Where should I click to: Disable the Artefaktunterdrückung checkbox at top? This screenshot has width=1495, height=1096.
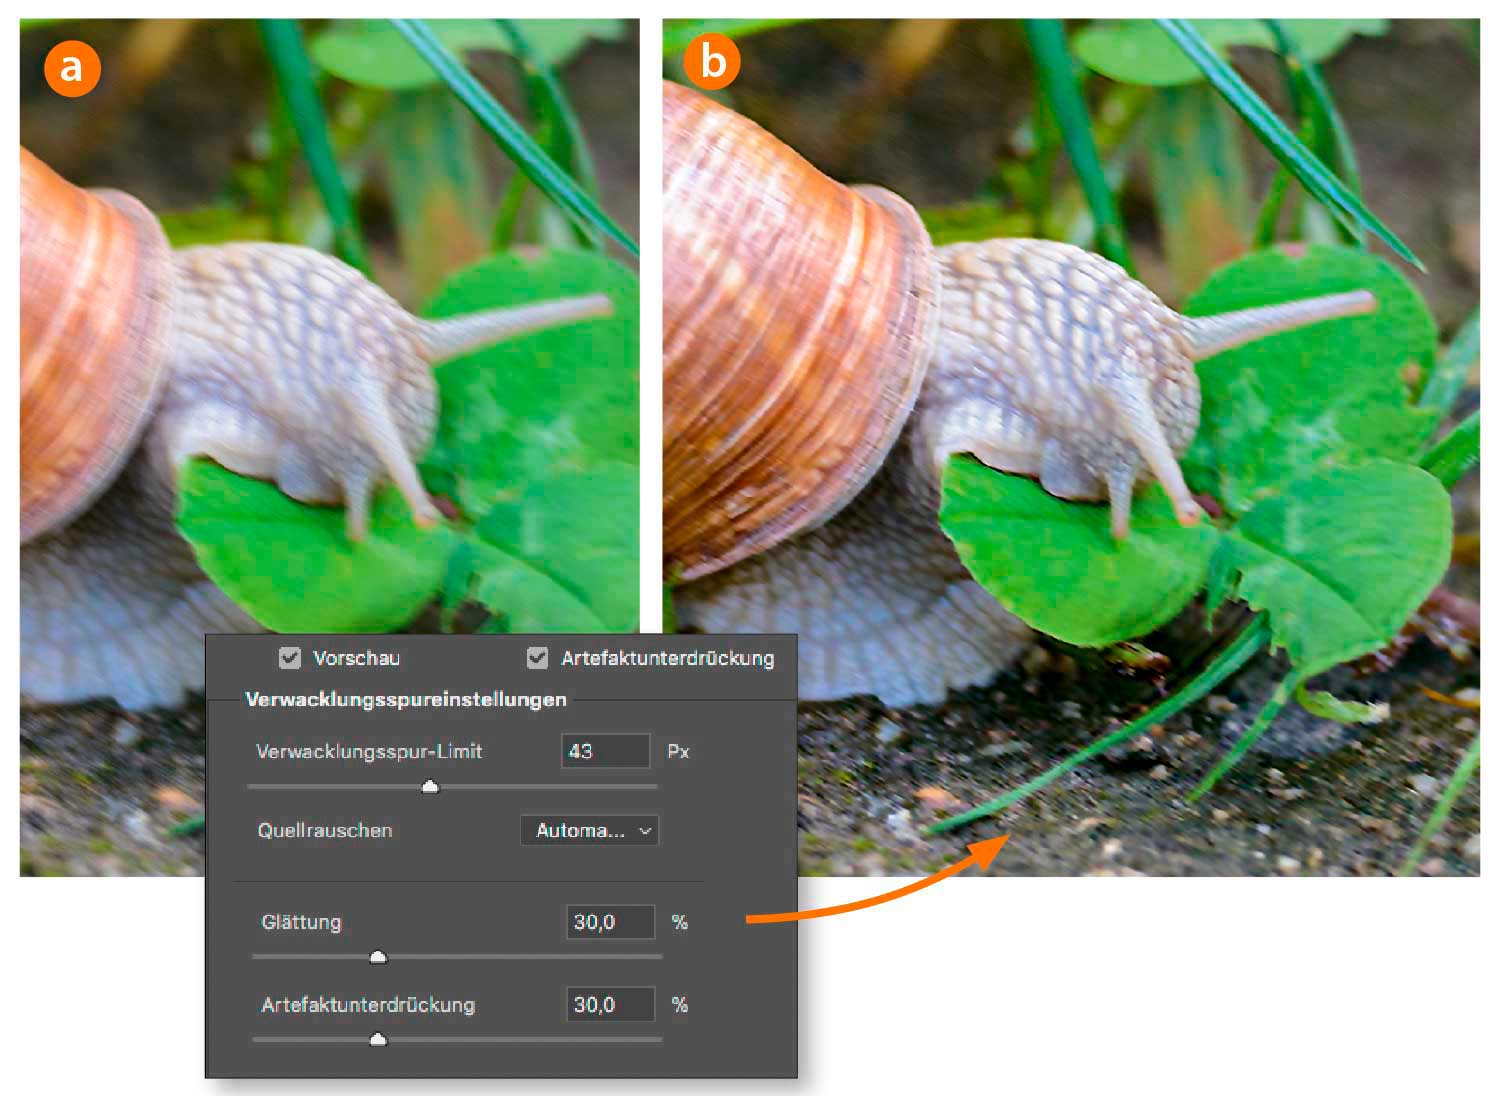click(538, 658)
